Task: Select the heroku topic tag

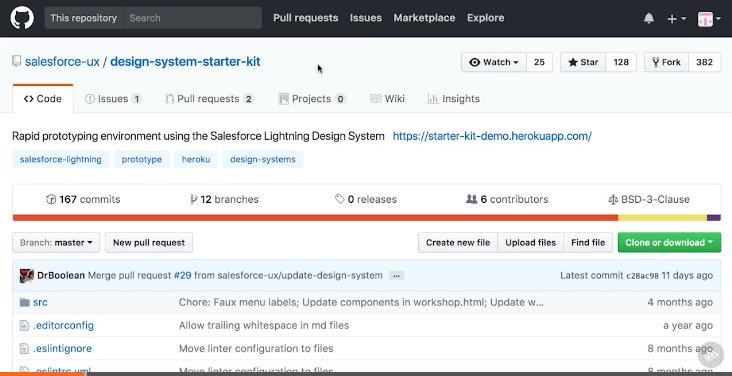Action: 196,159
